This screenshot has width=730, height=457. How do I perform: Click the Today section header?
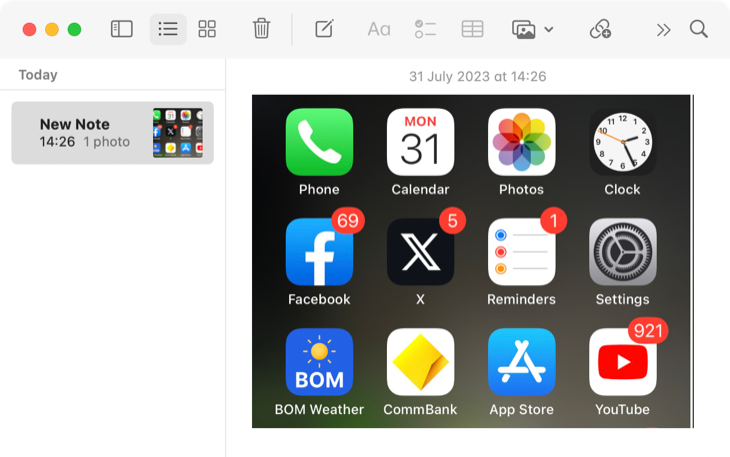(38, 75)
